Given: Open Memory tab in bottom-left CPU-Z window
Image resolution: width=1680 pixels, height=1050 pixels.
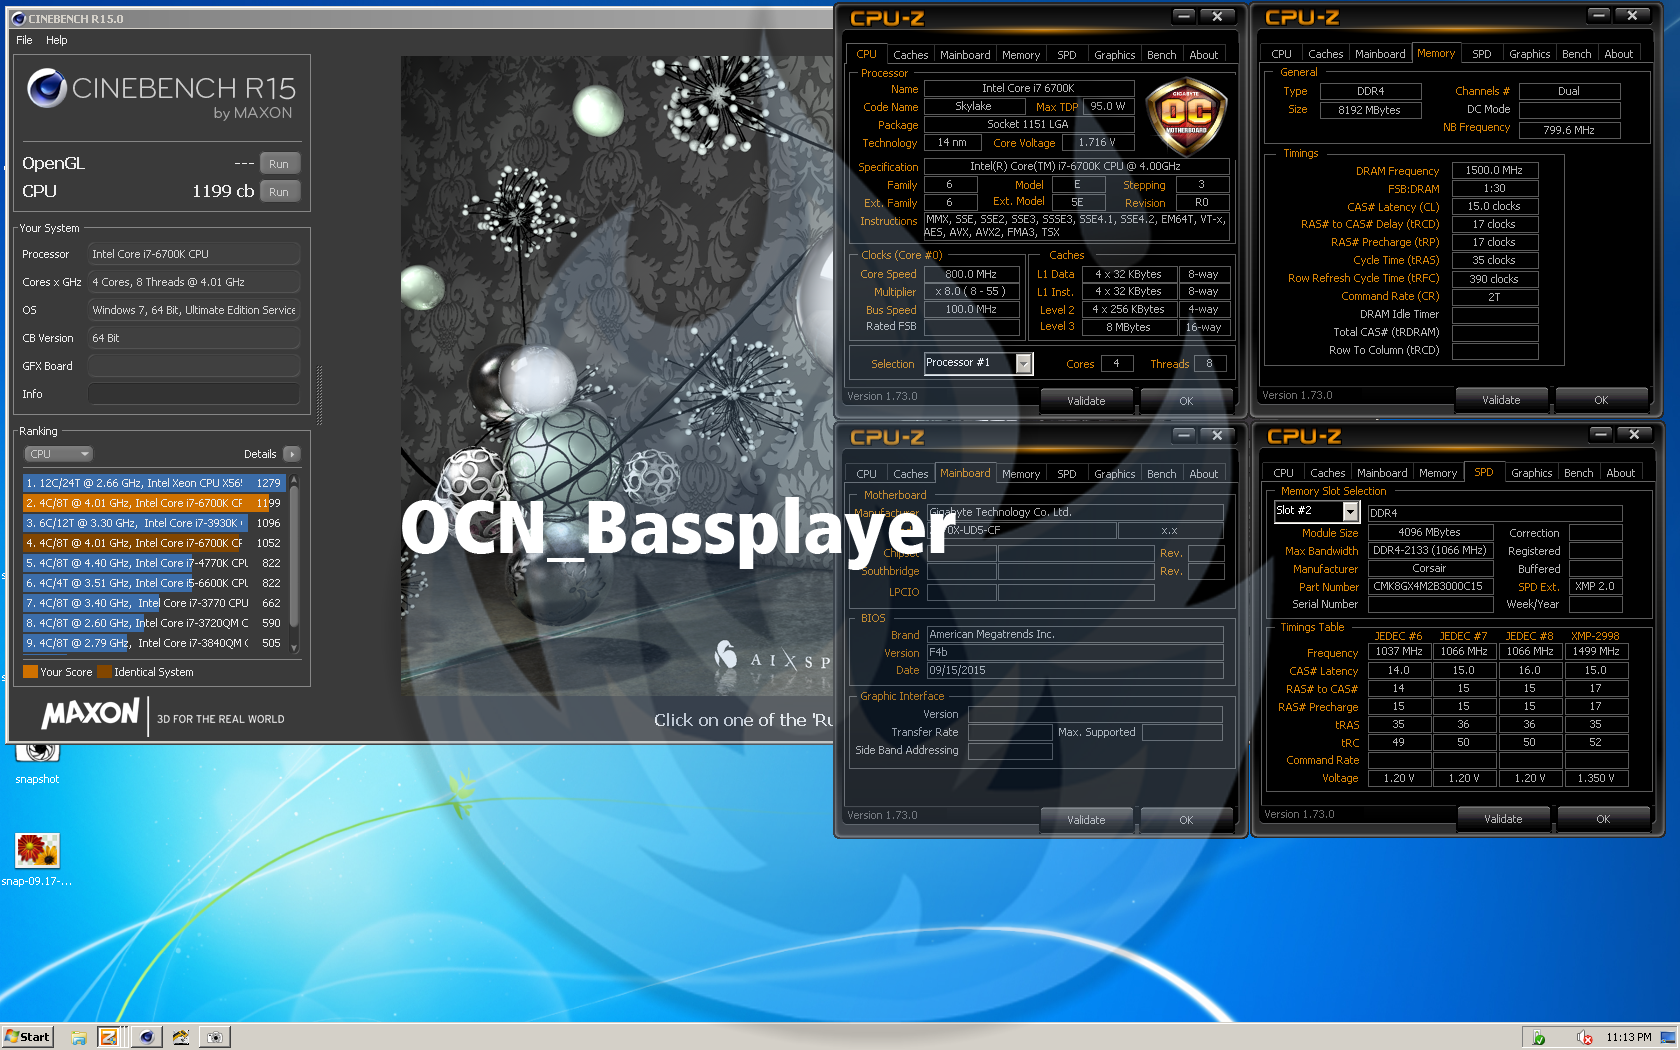Looking at the screenshot, I should [x=1020, y=474].
